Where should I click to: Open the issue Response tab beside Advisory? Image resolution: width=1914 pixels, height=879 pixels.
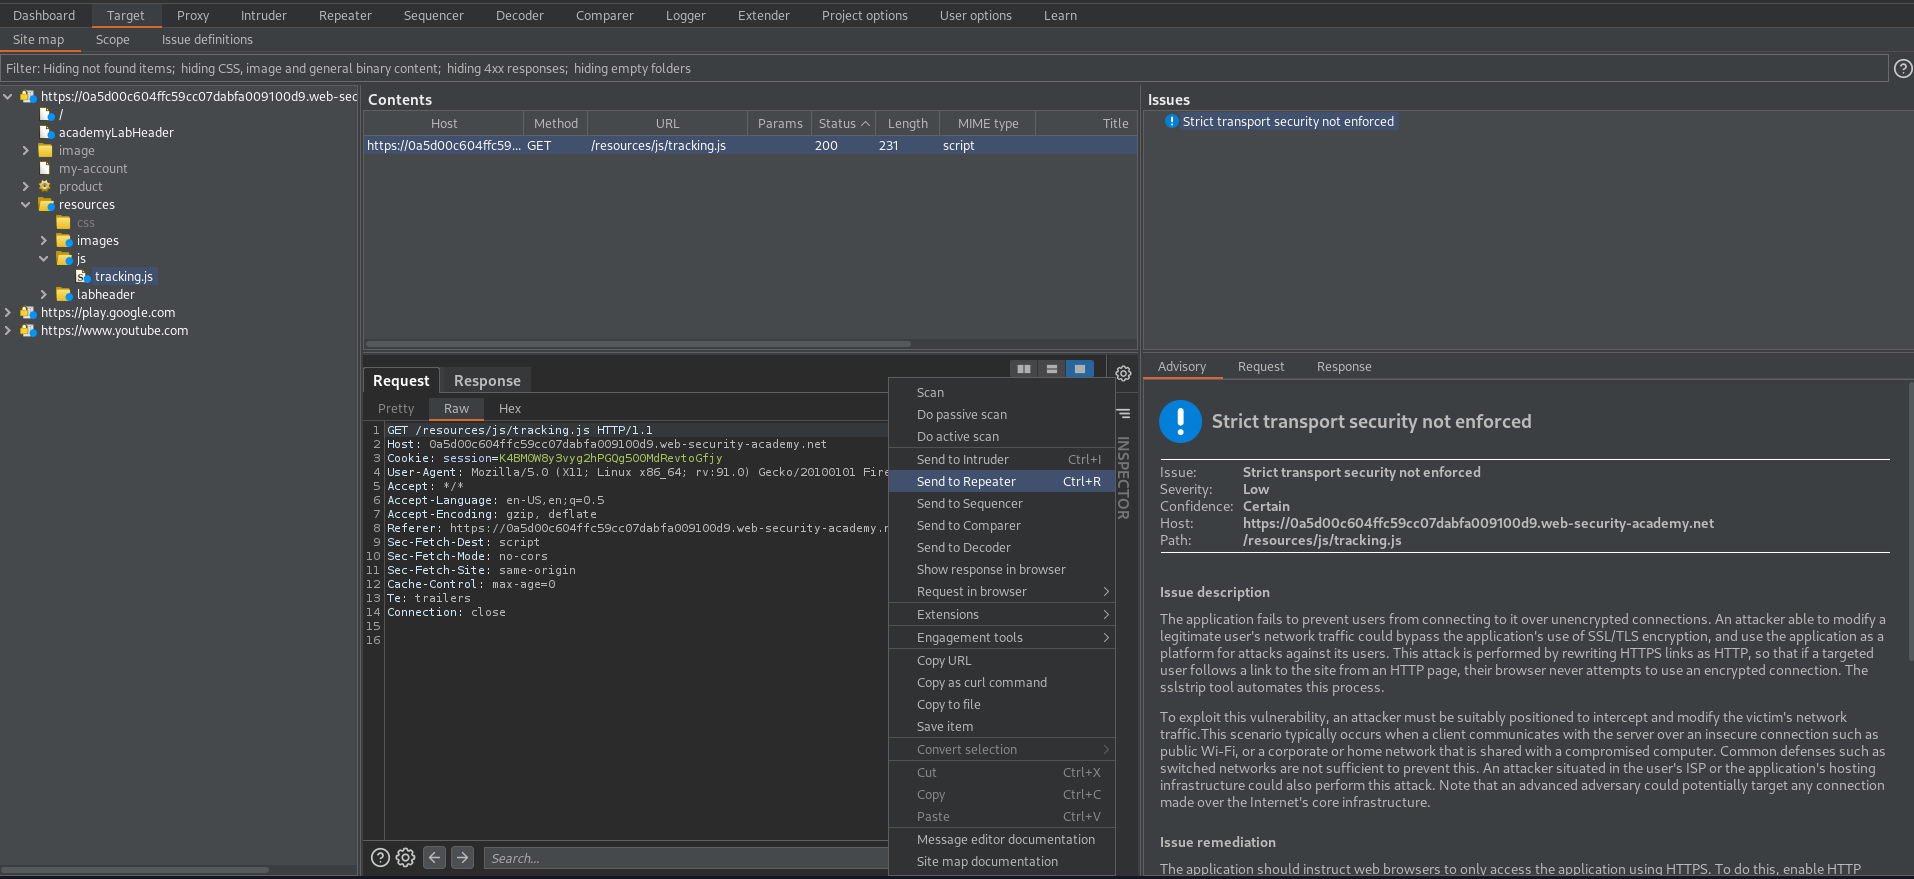(x=1344, y=366)
